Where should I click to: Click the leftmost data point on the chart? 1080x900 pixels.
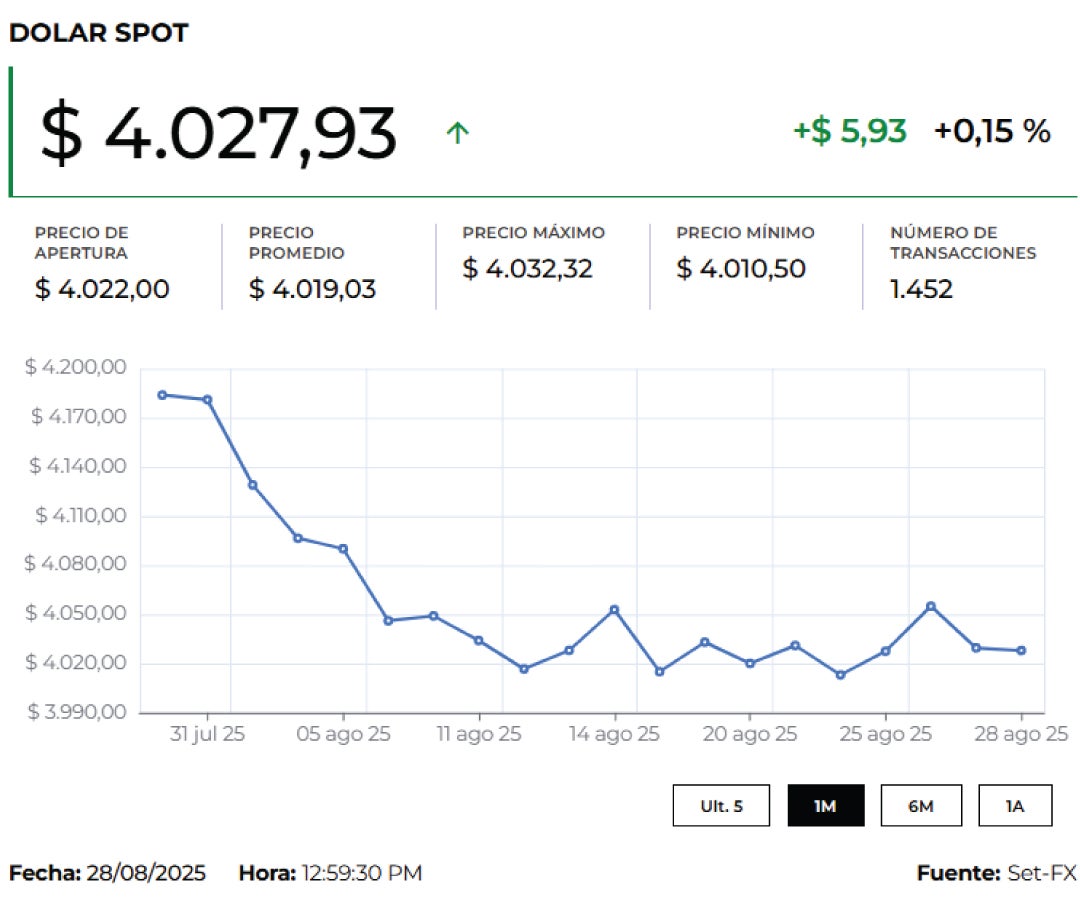click(x=162, y=395)
